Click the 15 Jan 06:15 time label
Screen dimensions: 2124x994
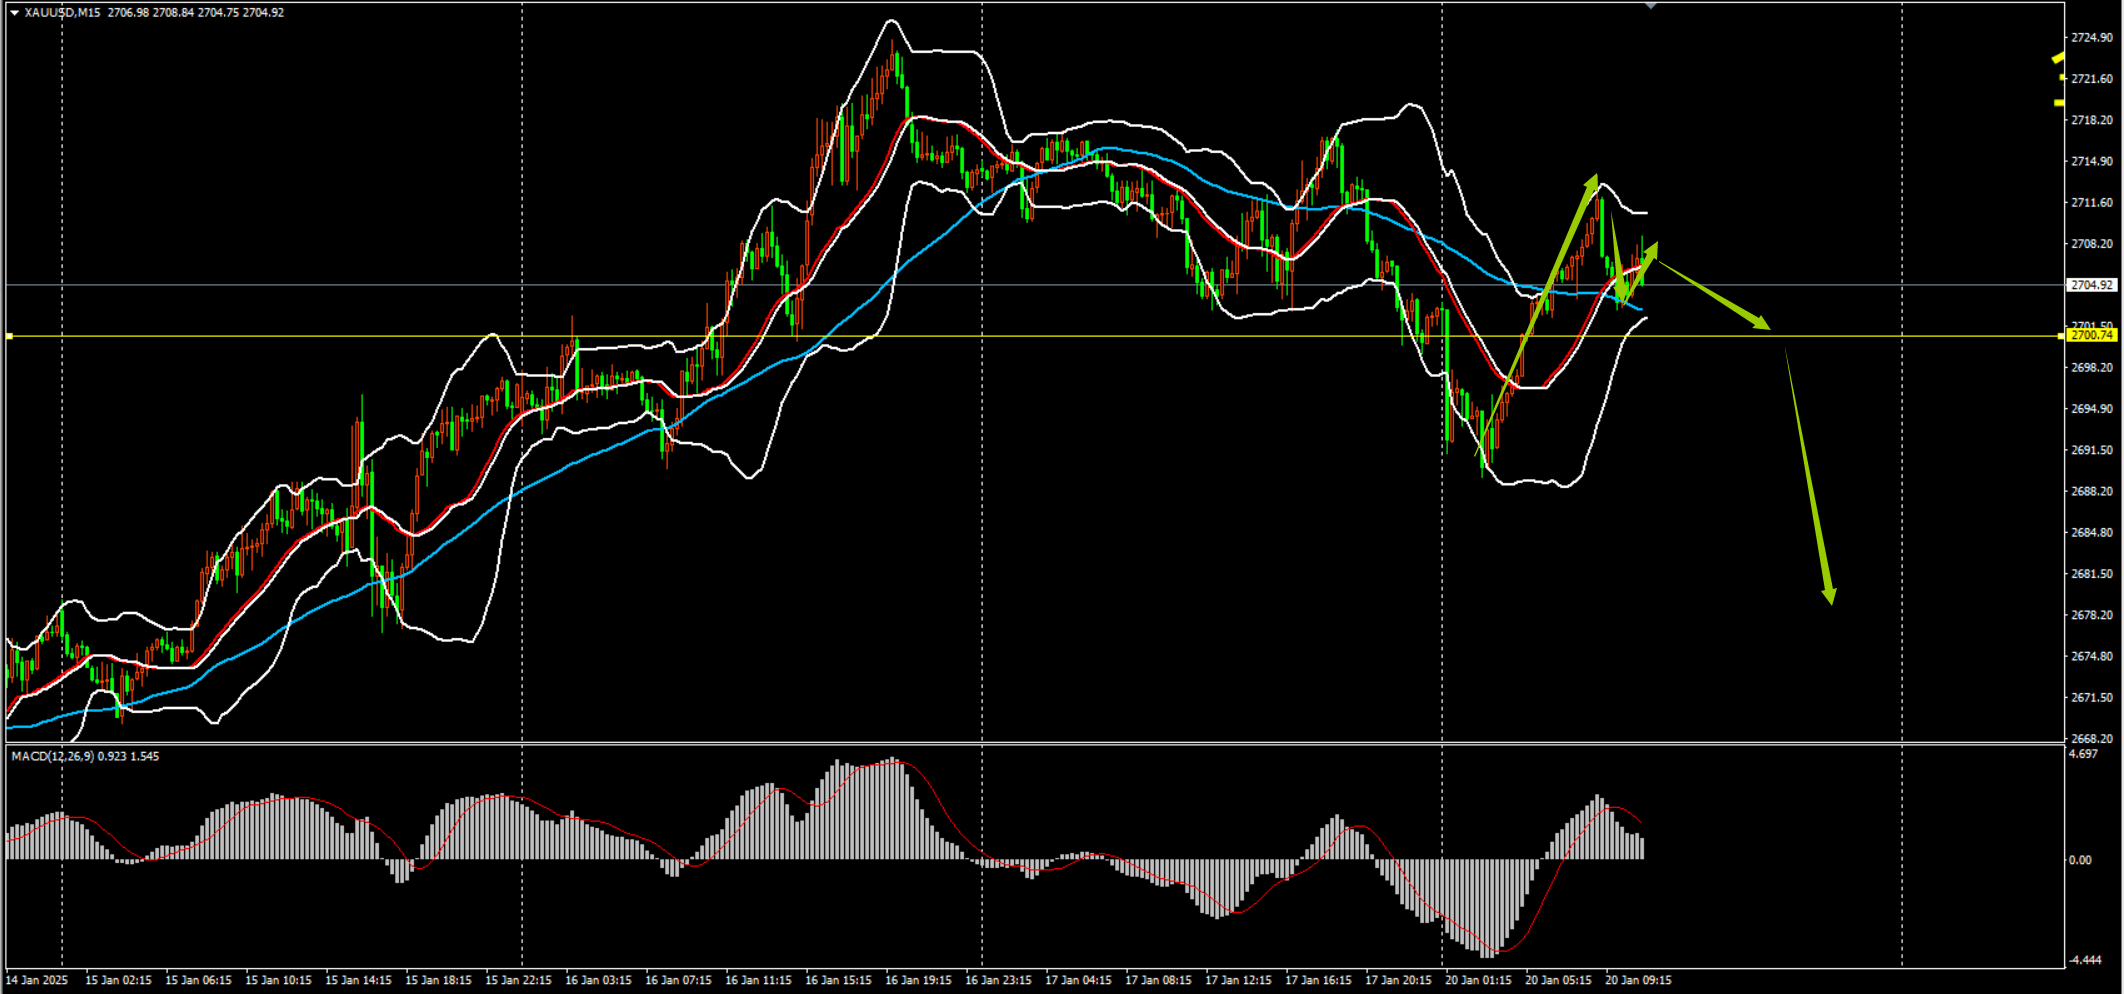point(198,980)
